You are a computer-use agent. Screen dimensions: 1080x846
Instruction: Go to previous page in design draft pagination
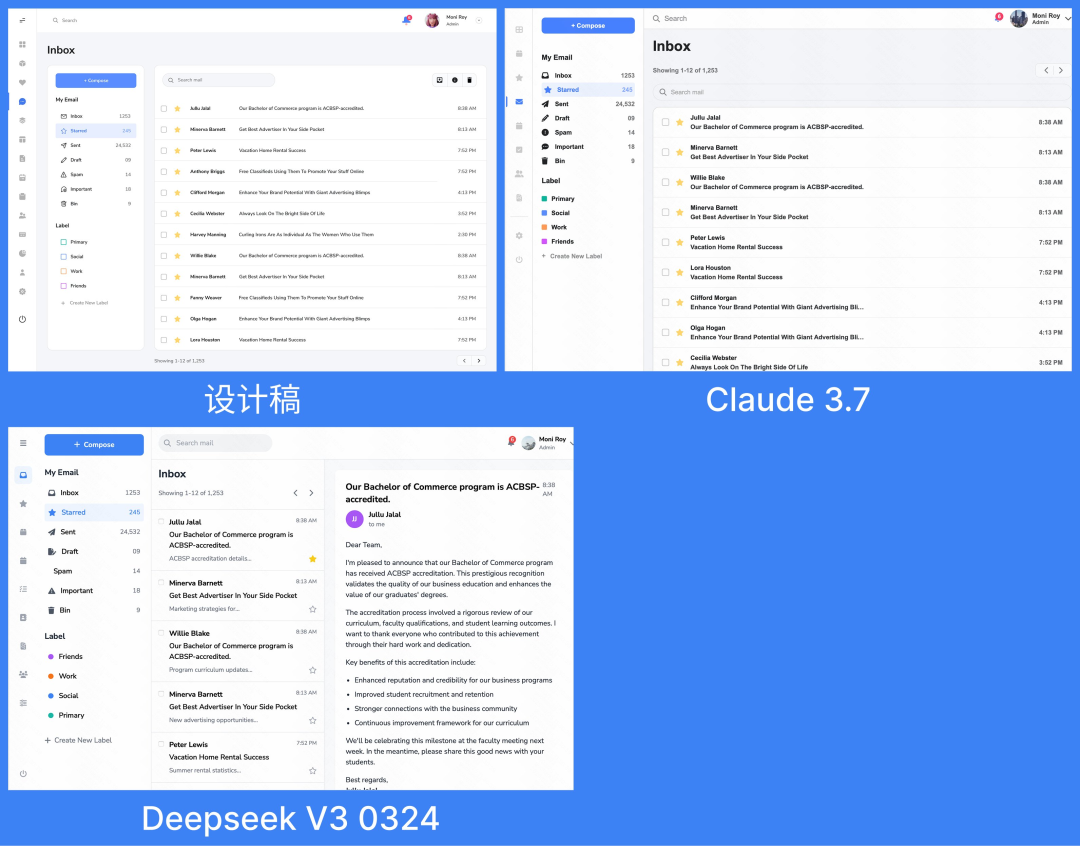click(x=464, y=360)
